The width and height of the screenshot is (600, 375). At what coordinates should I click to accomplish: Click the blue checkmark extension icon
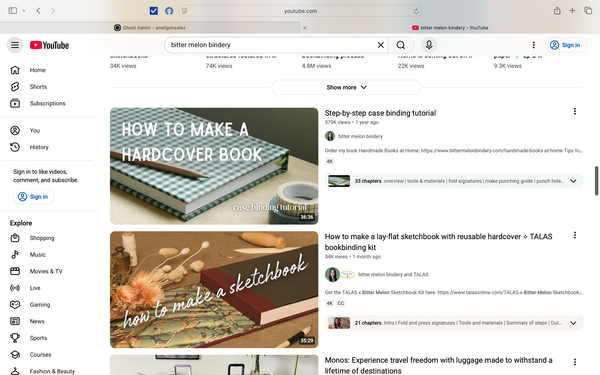154,11
